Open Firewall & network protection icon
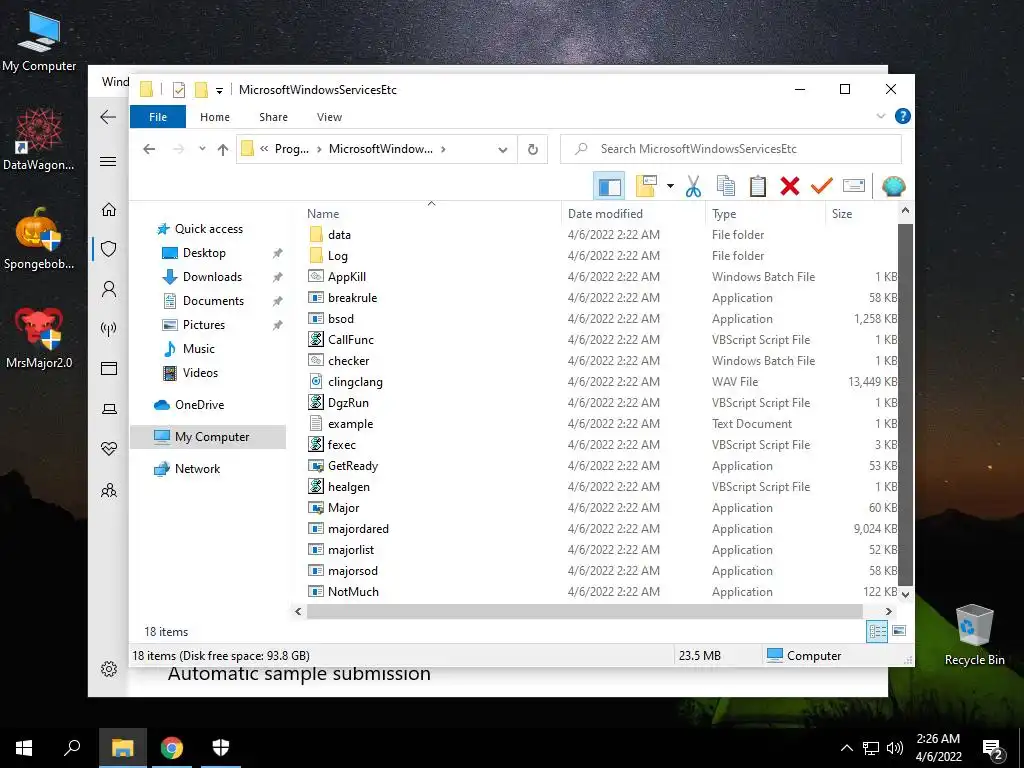Image resolution: width=1024 pixels, height=768 pixels. pyautogui.click(x=109, y=329)
